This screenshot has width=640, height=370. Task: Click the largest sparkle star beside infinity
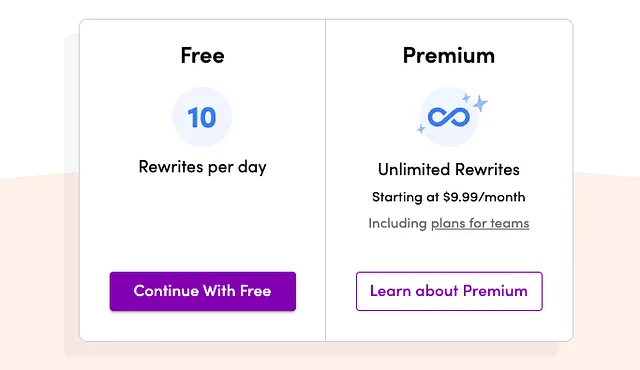(x=480, y=103)
